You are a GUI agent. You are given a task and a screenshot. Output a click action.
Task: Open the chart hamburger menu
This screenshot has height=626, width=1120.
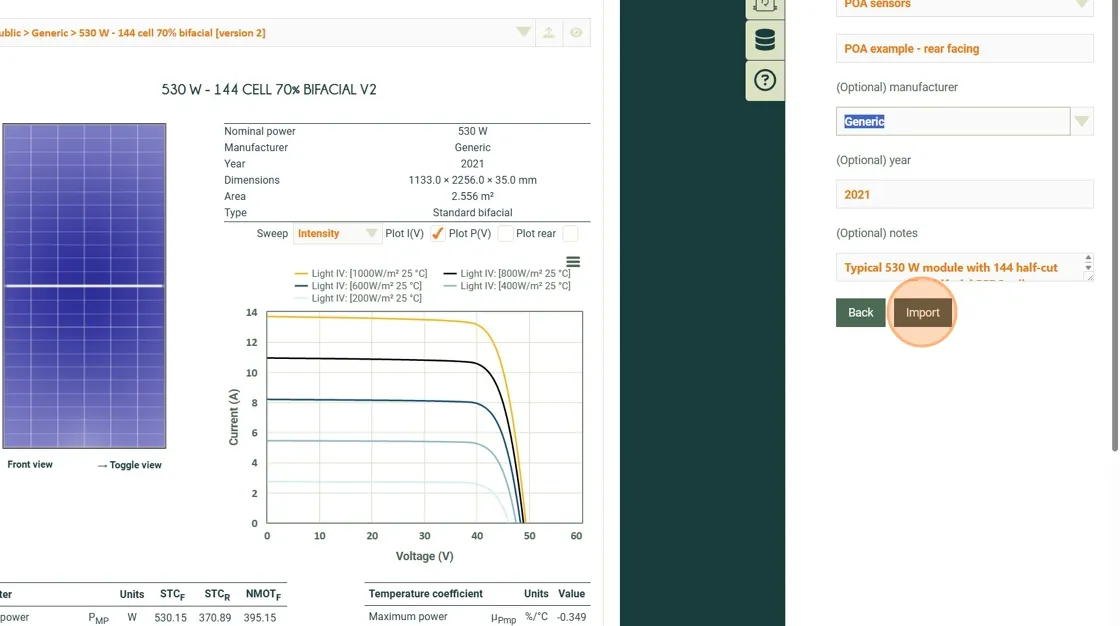(x=573, y=262)
